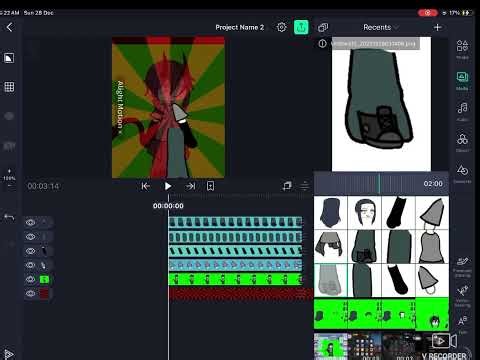Tap the lines icon right of the loop button

tap(305, 186)
